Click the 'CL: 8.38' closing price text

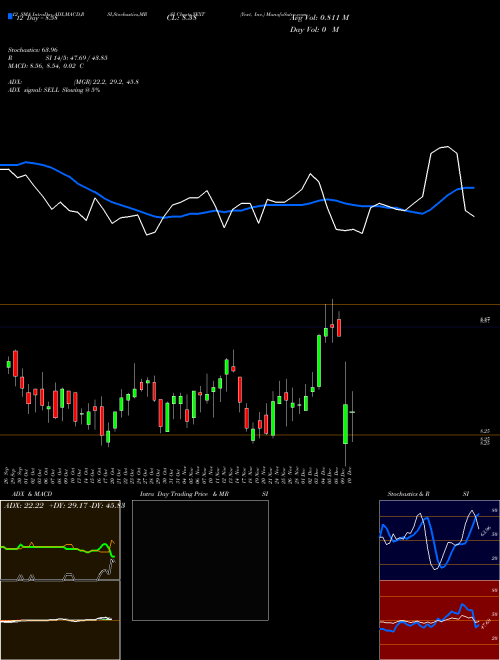181,18
